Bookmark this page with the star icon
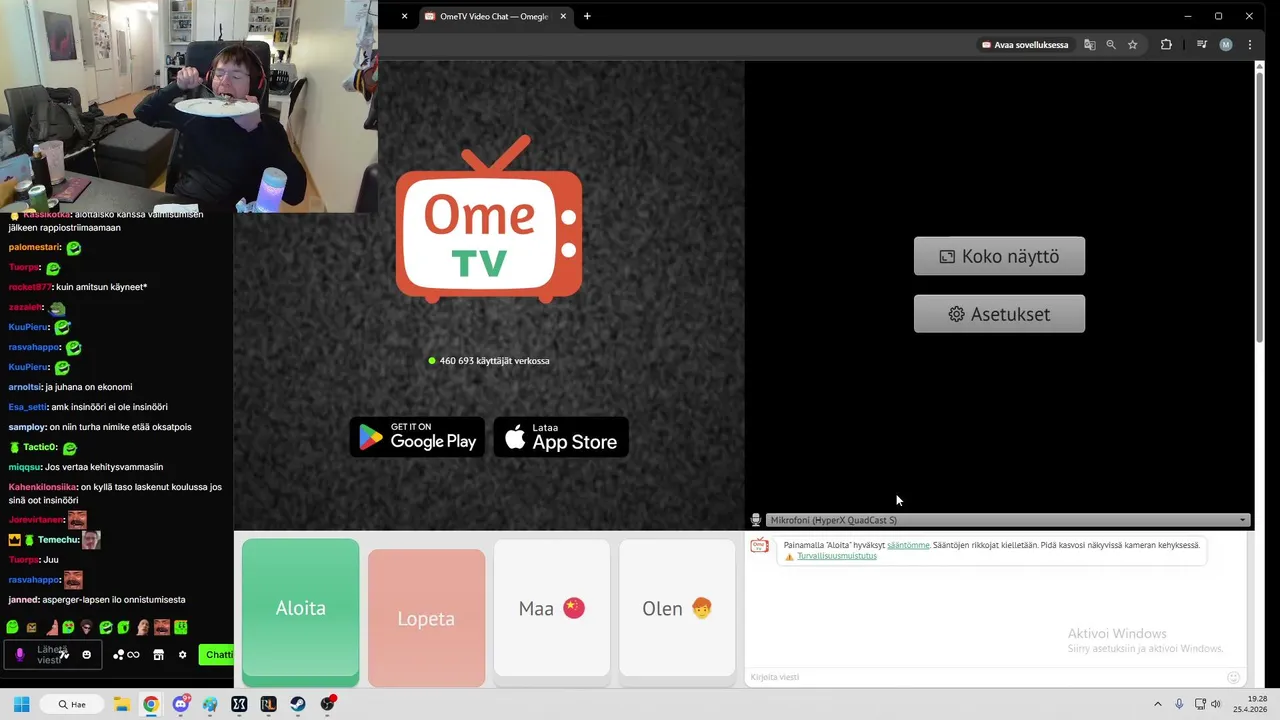The image size is (1280, 720). 1133,45
